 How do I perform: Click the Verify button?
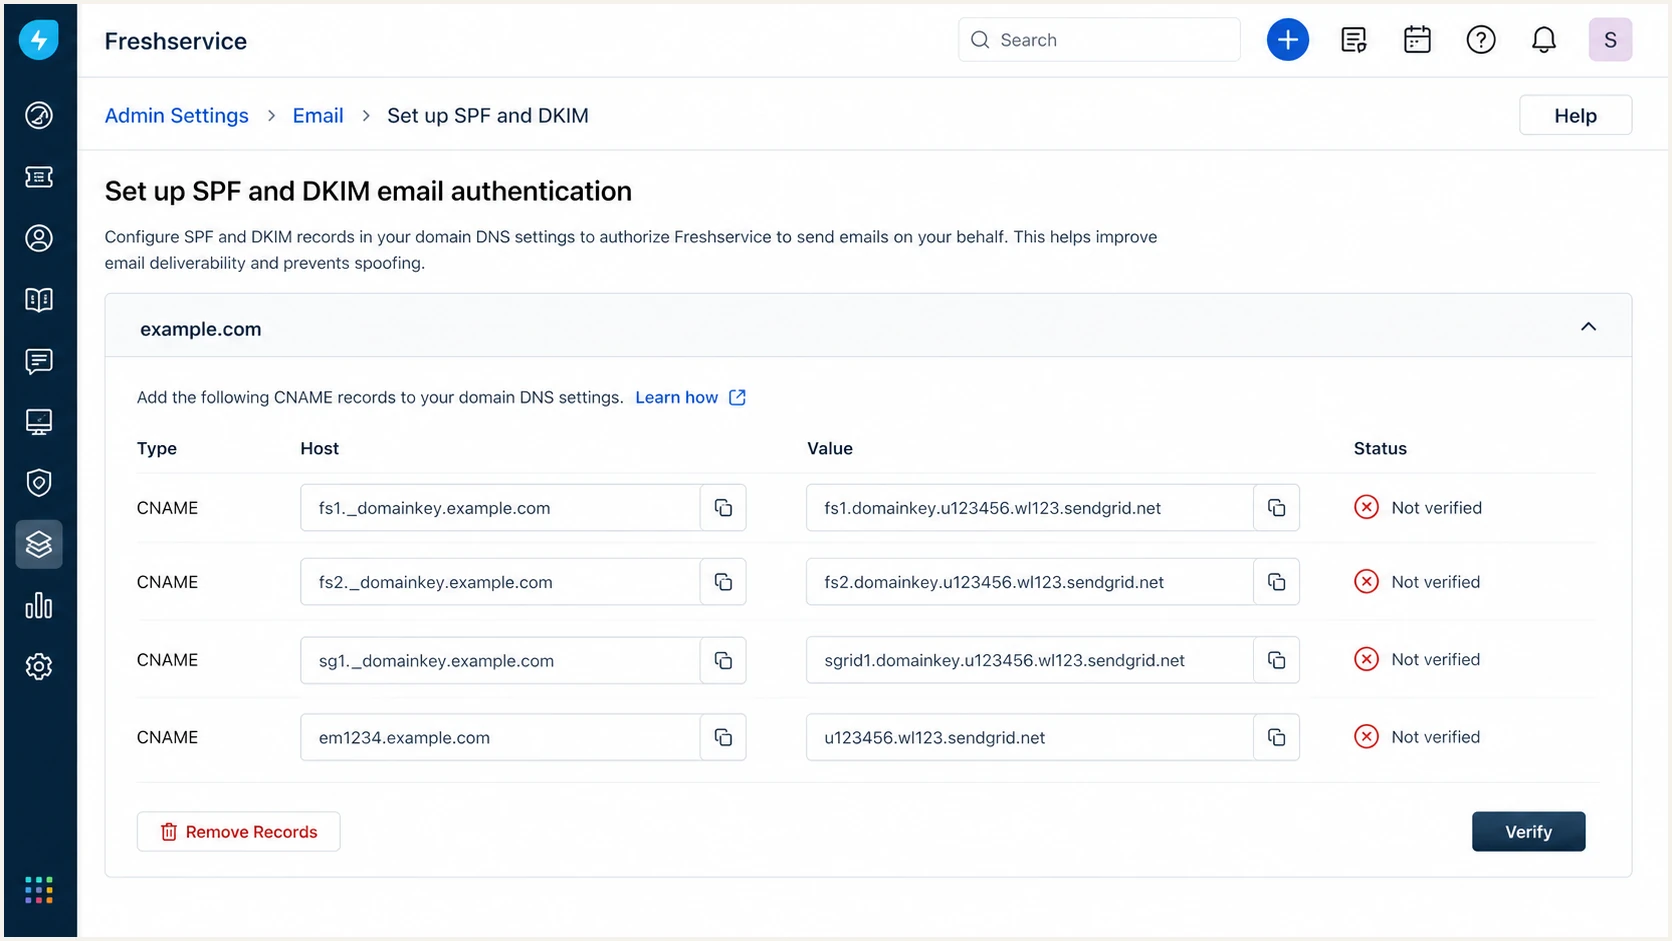1528,831
